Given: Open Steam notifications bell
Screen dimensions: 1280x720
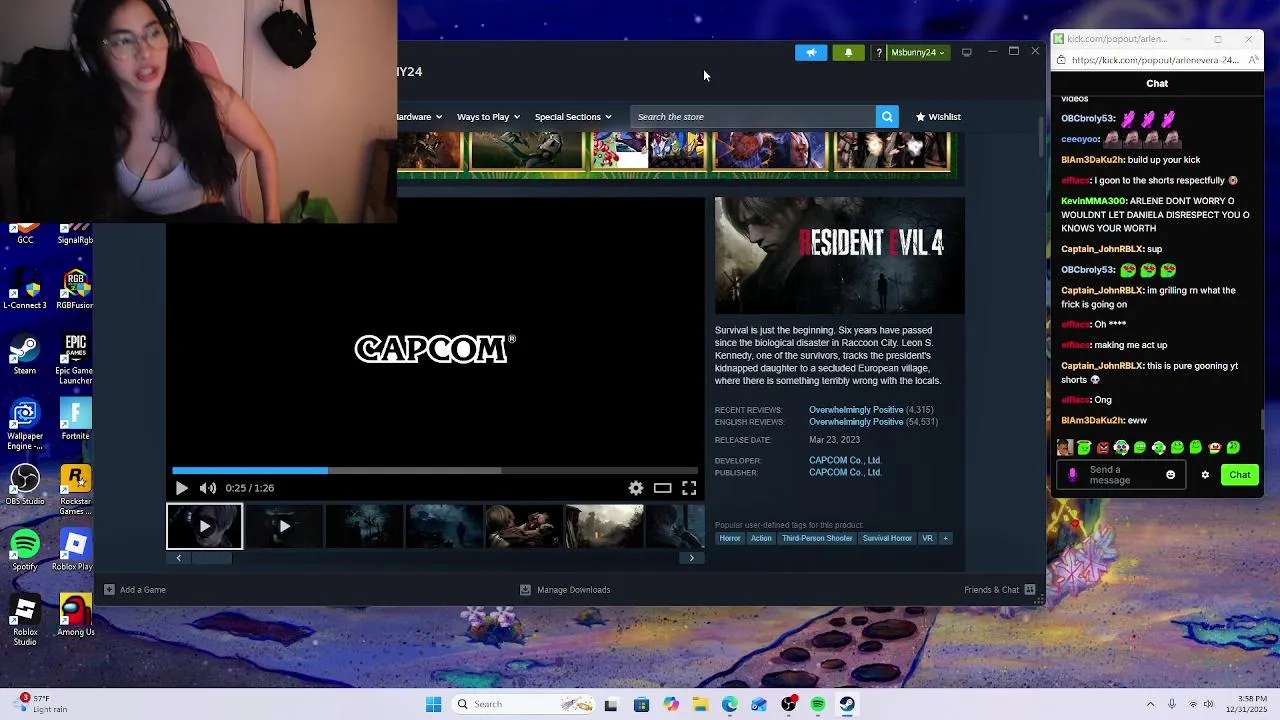Looking at the screenshot, I should 848,52.
